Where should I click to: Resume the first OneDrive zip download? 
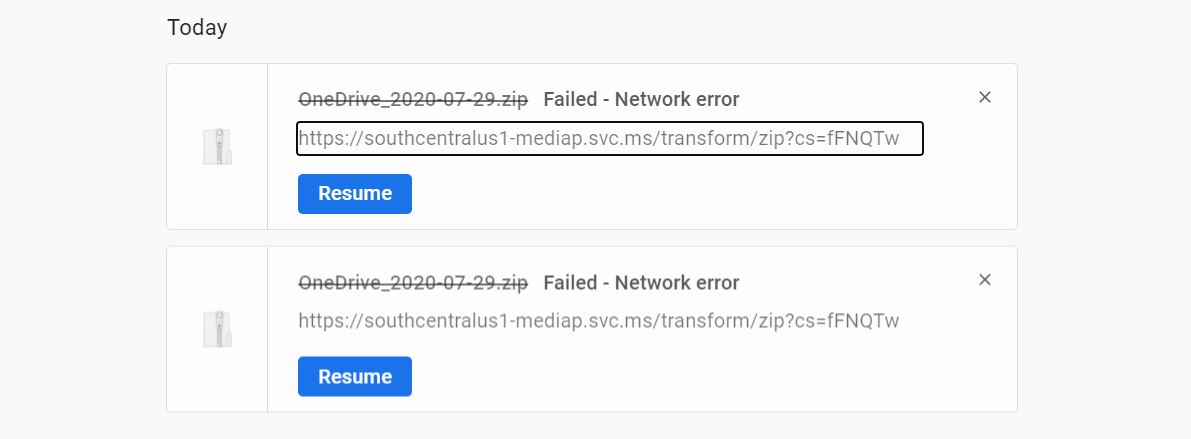pos(355,194)
